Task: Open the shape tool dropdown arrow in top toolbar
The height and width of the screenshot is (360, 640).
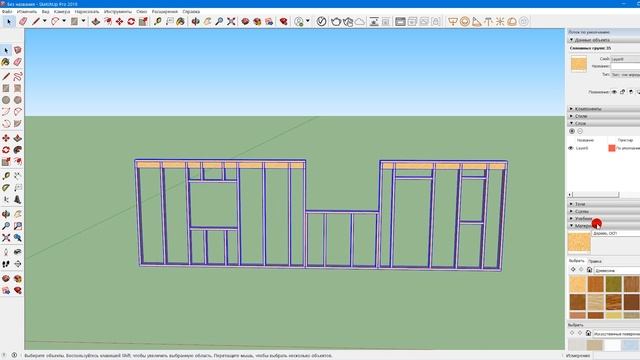Action: (x=83, y=21)
